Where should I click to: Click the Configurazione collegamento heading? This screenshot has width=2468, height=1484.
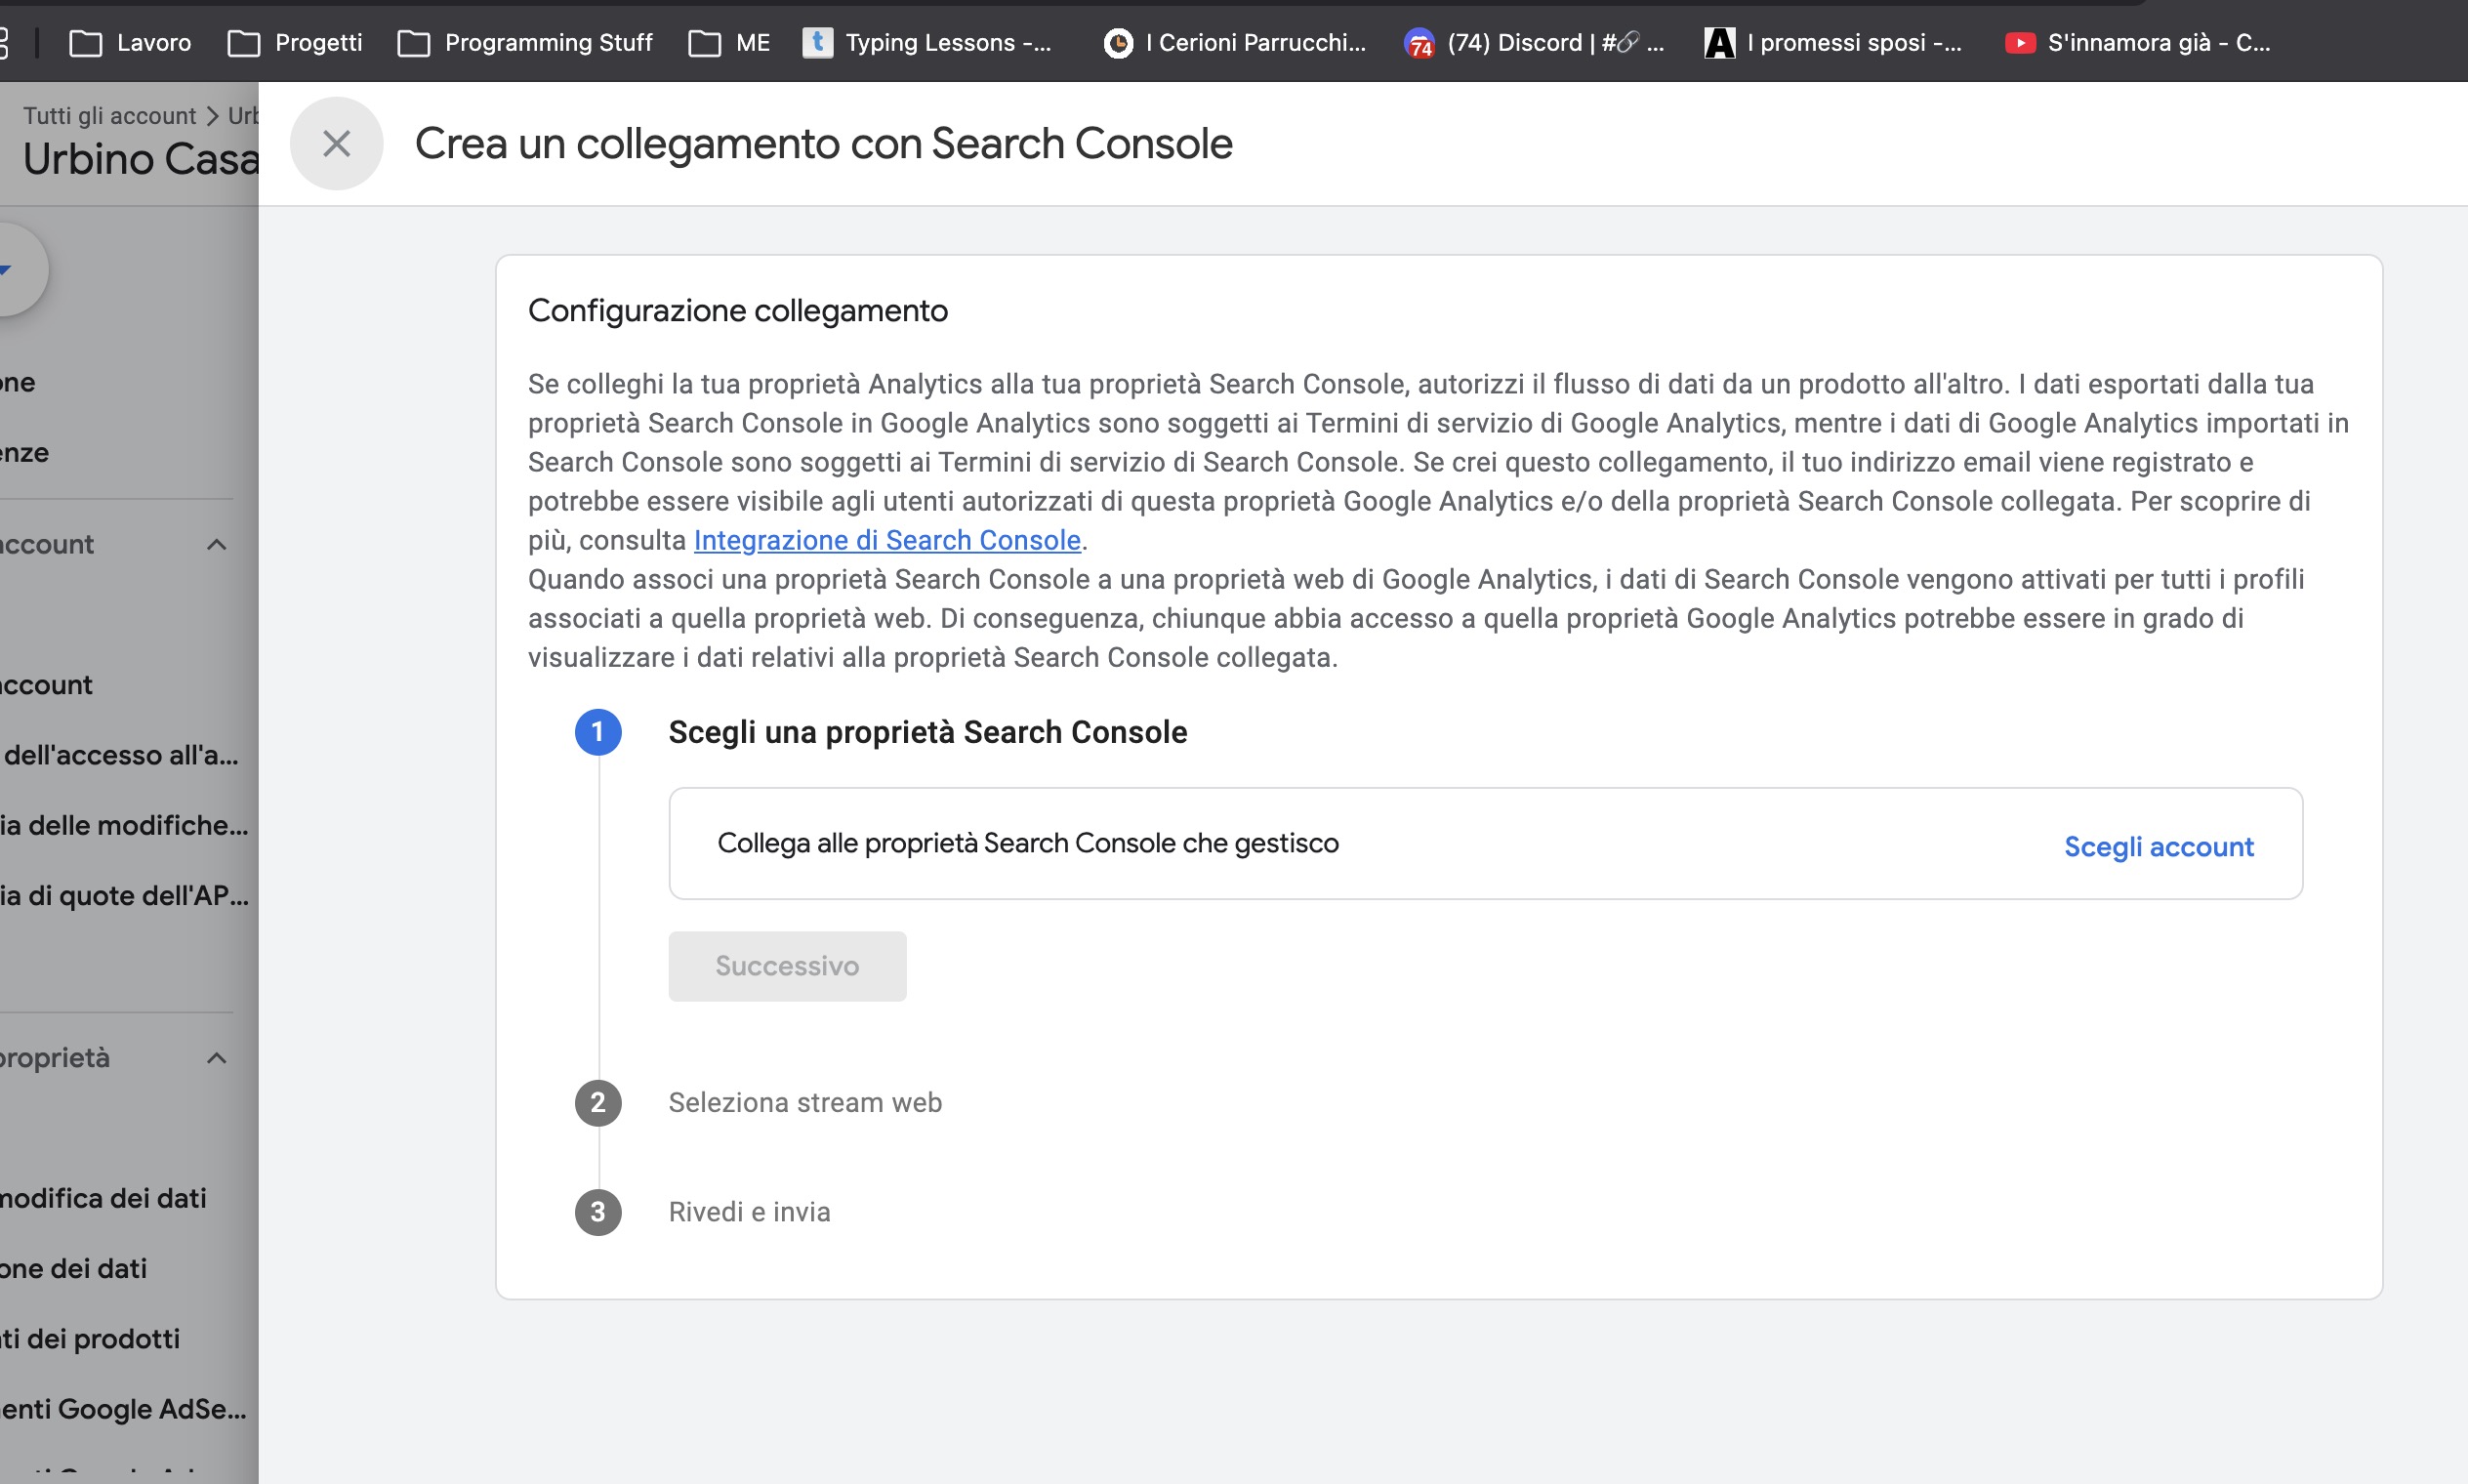coord(737,310)
